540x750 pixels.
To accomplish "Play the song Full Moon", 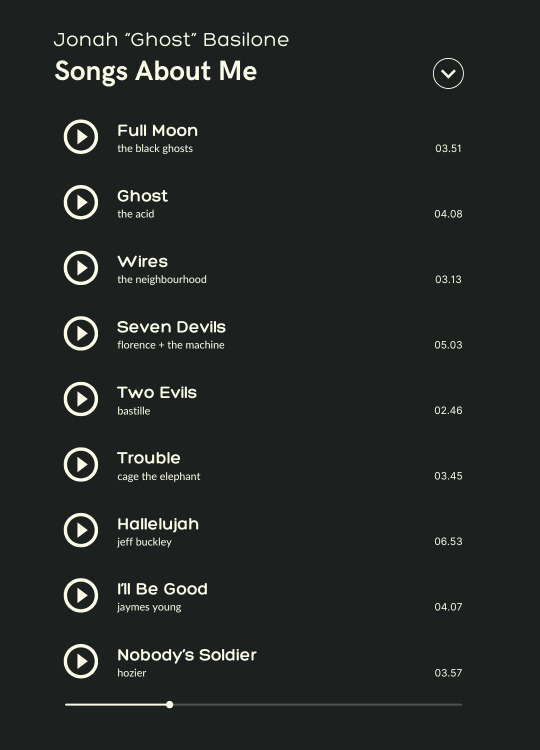I will pyautogui.click(x=81, y=137).
